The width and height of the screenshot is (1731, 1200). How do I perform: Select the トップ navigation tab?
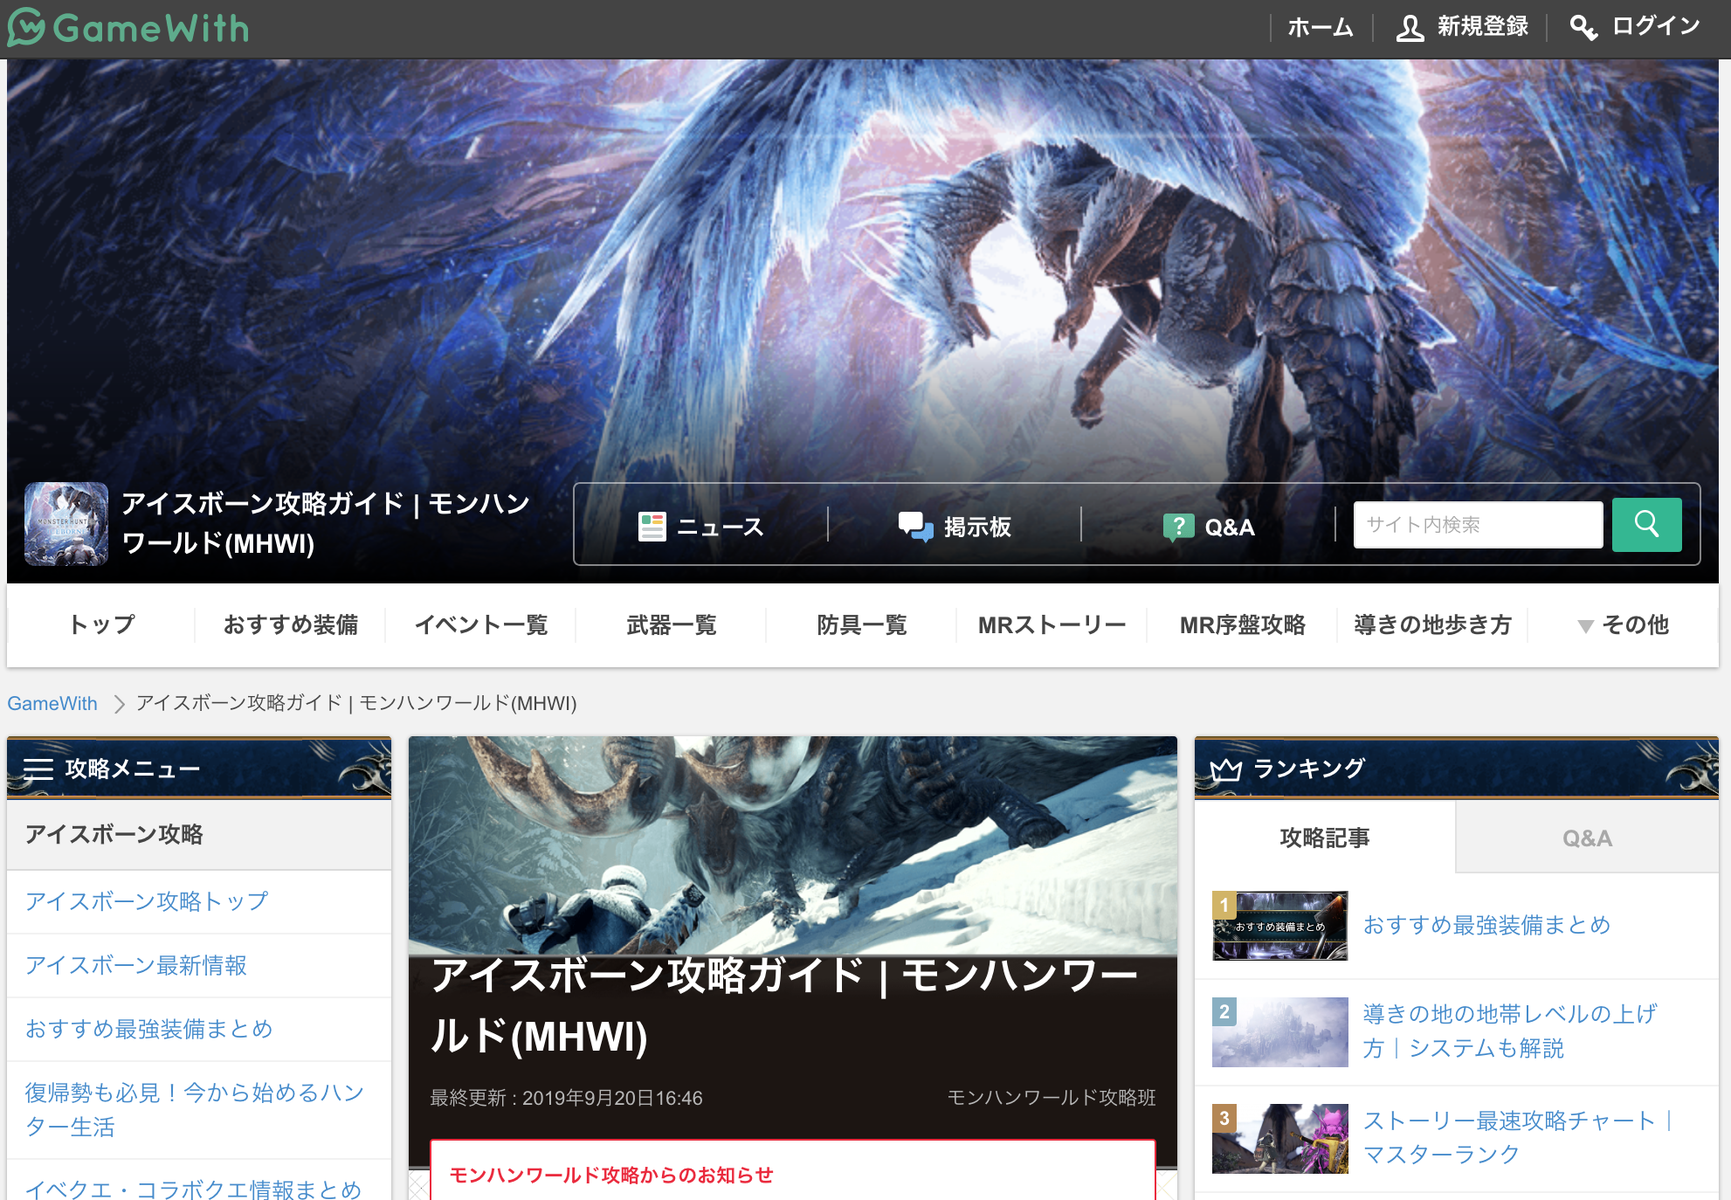pos(101,625)
